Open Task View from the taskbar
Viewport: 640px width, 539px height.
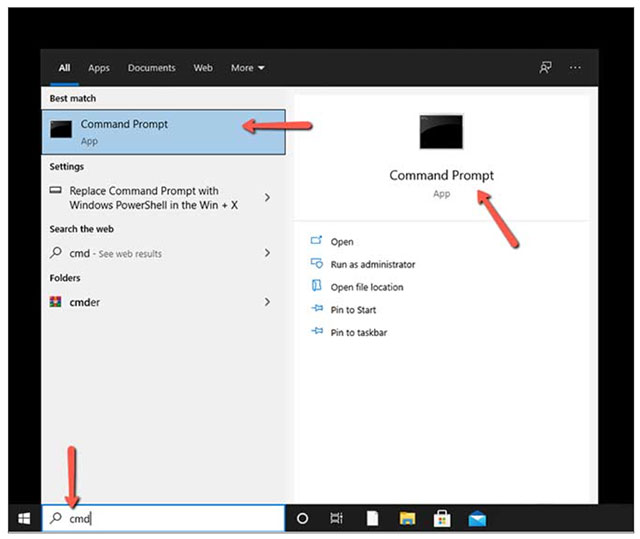click(336, 519)
